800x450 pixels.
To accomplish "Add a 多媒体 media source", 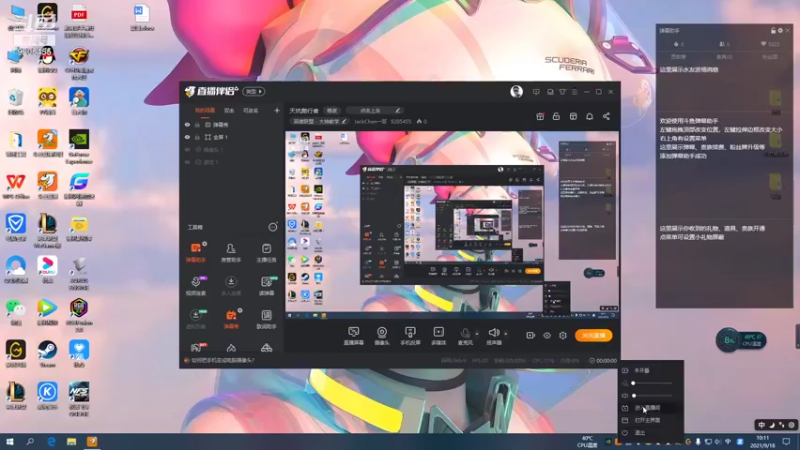I will 438,336.
